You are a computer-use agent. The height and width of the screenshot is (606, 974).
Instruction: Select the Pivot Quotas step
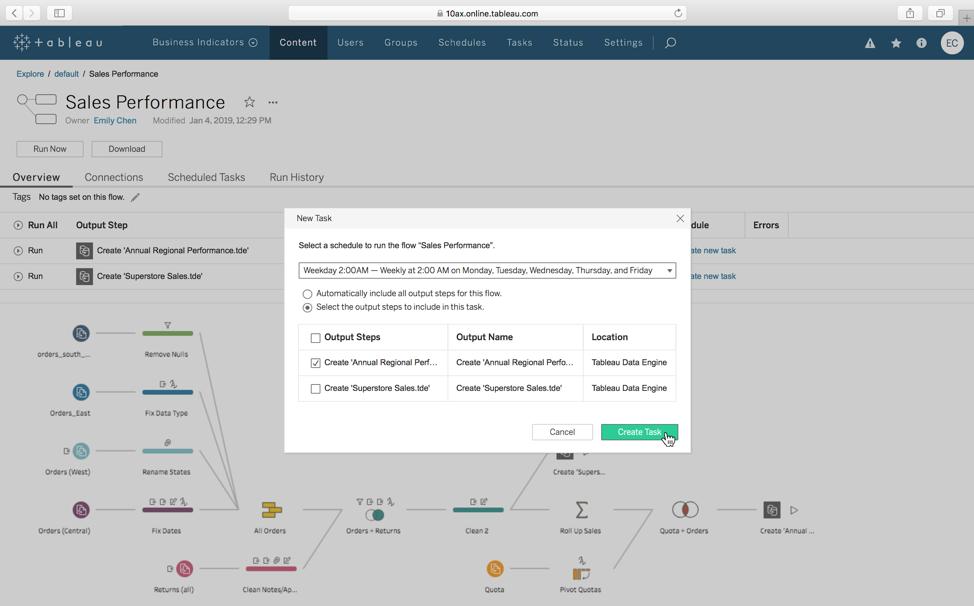(x=581, y=574)
